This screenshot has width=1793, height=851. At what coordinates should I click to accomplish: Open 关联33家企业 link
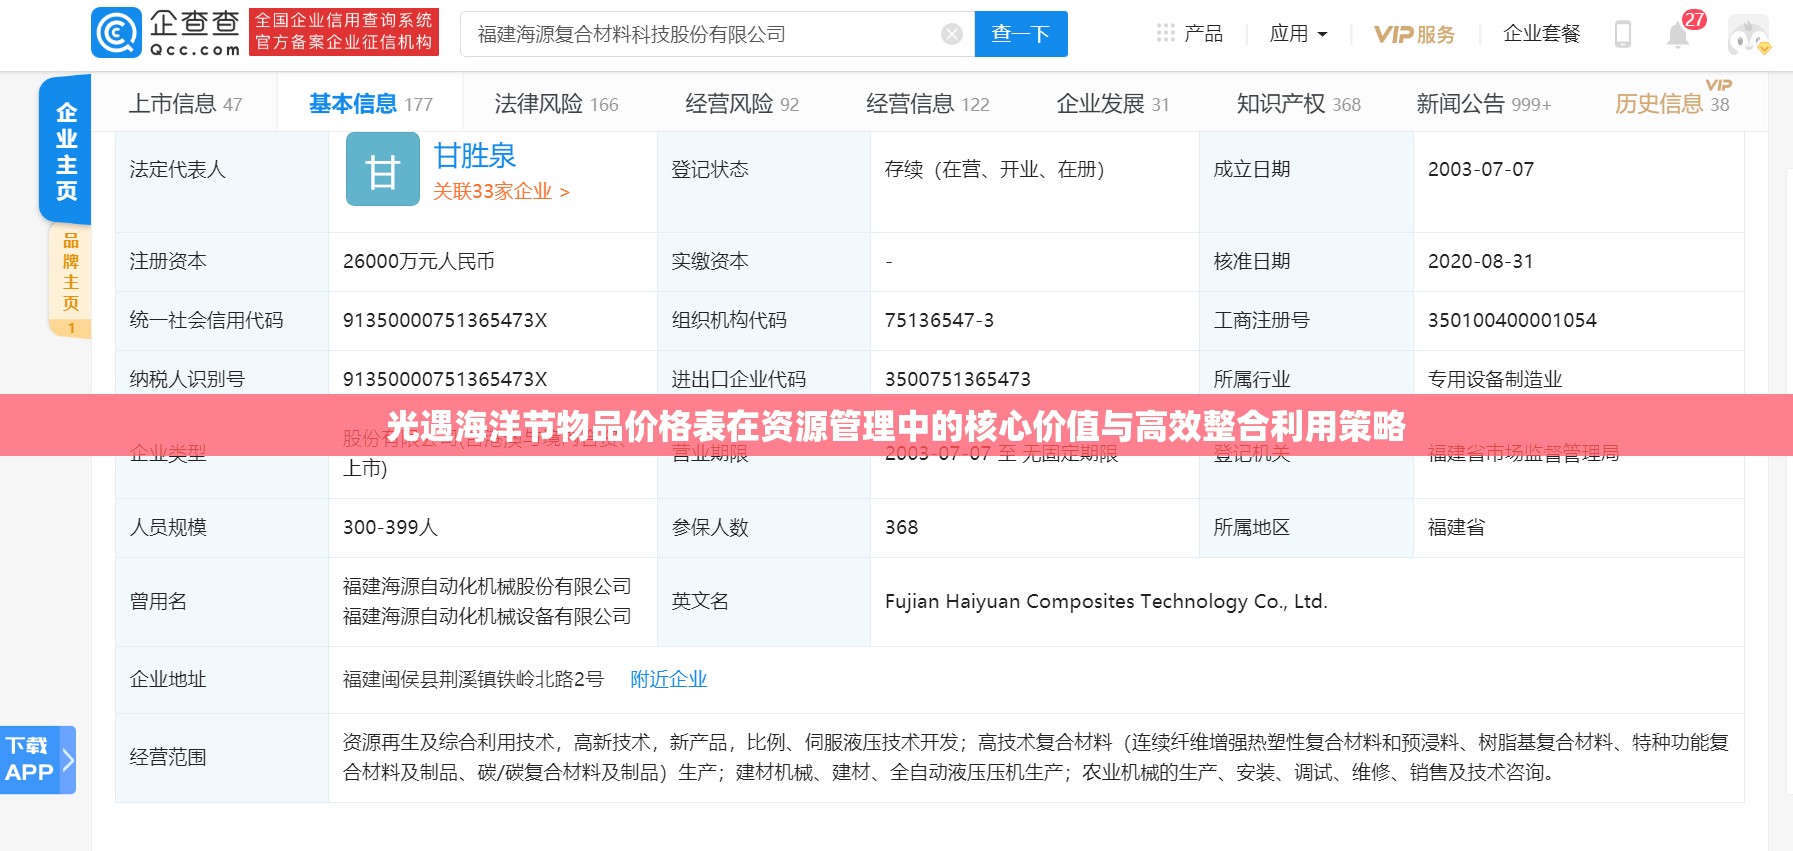click(x=501, y=191)
